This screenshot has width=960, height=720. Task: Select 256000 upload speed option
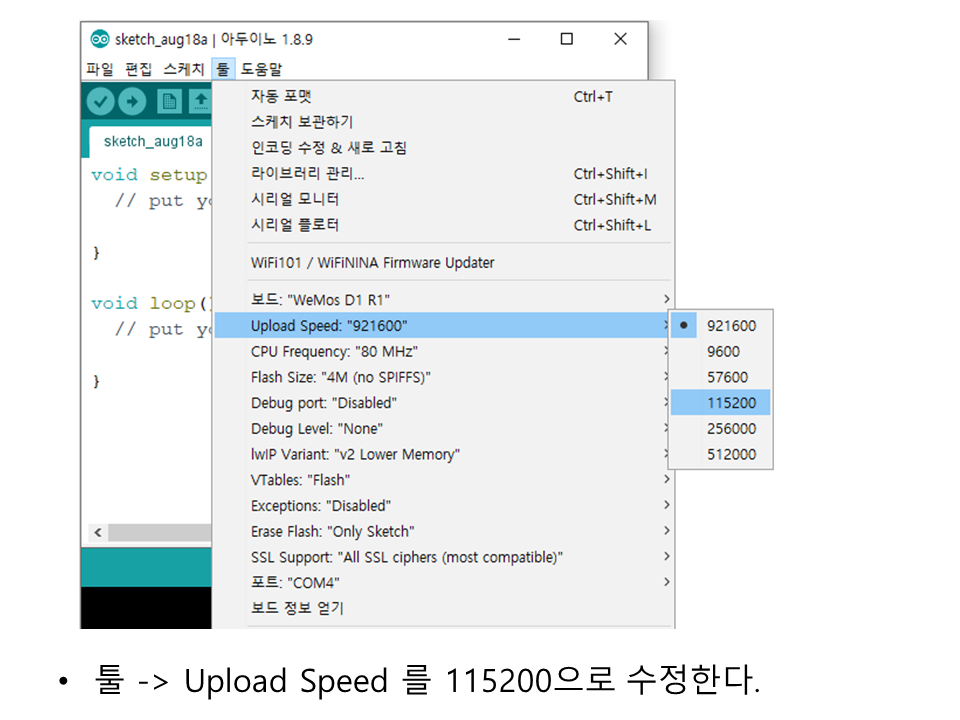coord(721,429)
